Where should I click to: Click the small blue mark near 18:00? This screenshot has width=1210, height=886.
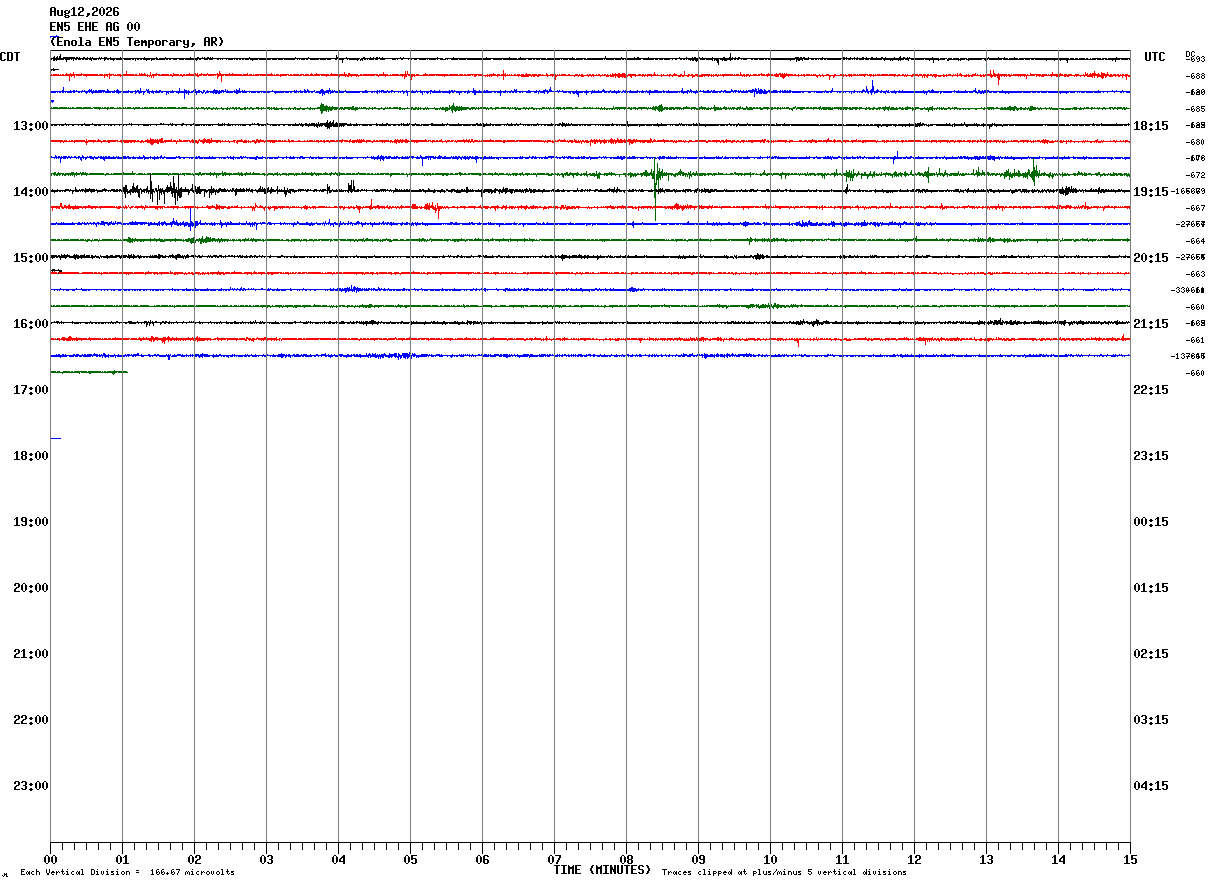tap(56, 438)
